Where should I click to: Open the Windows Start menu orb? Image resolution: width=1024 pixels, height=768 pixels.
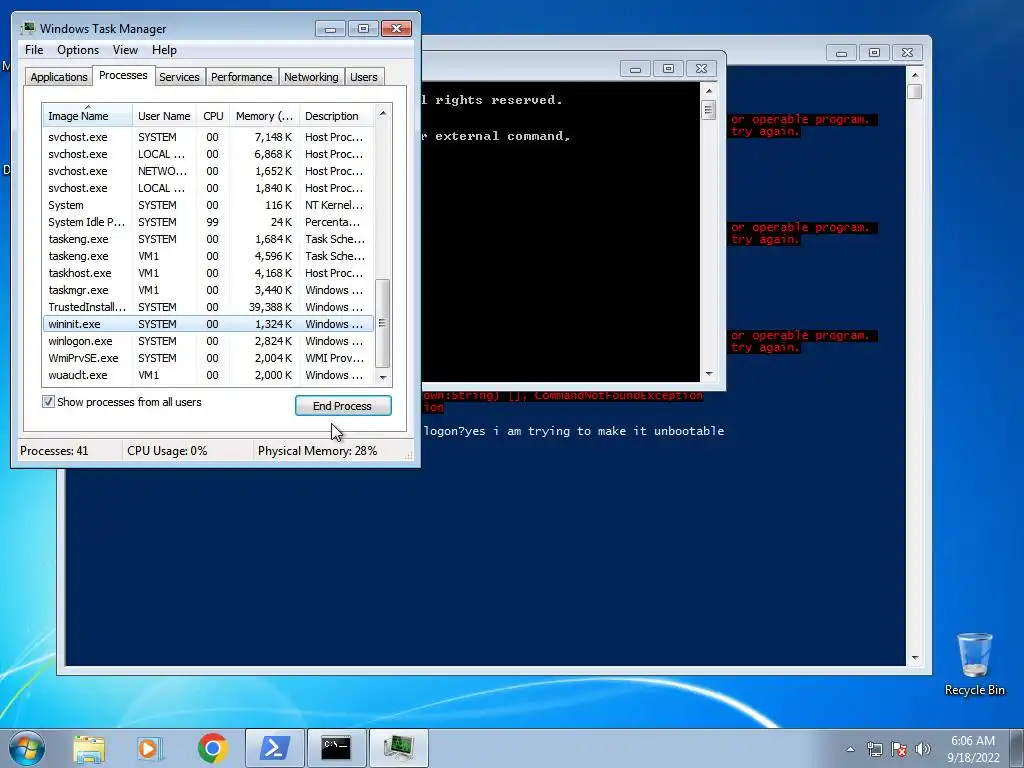27,748
